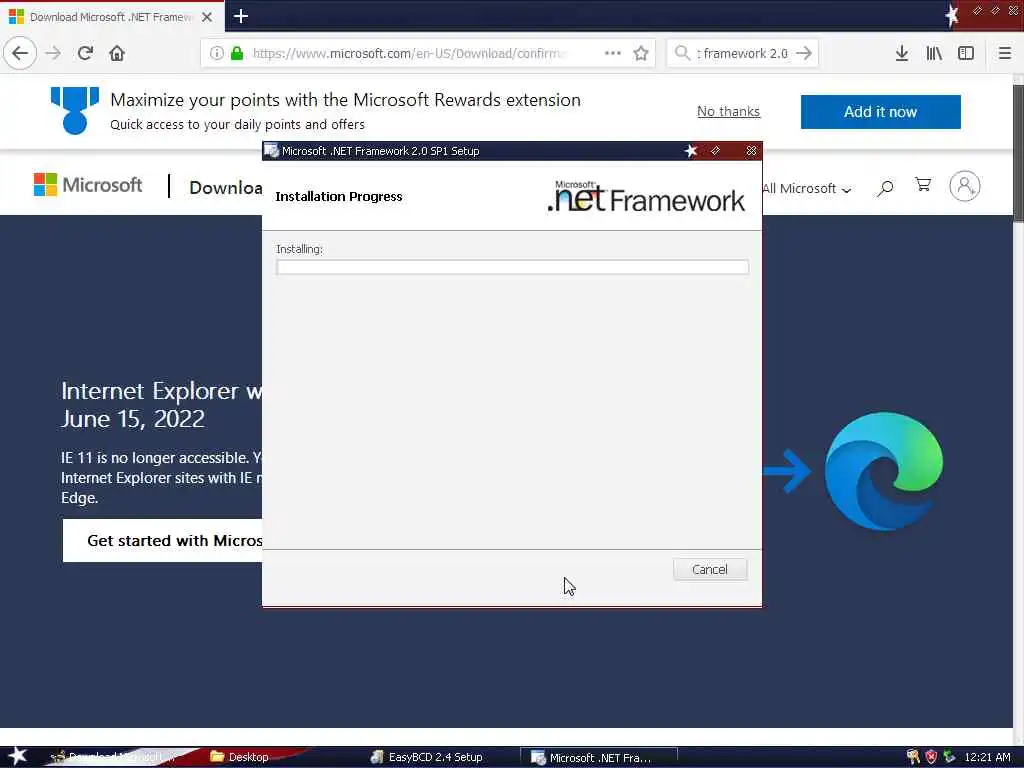Click the green padlock security icon
The image size is (1024, 768).
click(x=237, y=53)
